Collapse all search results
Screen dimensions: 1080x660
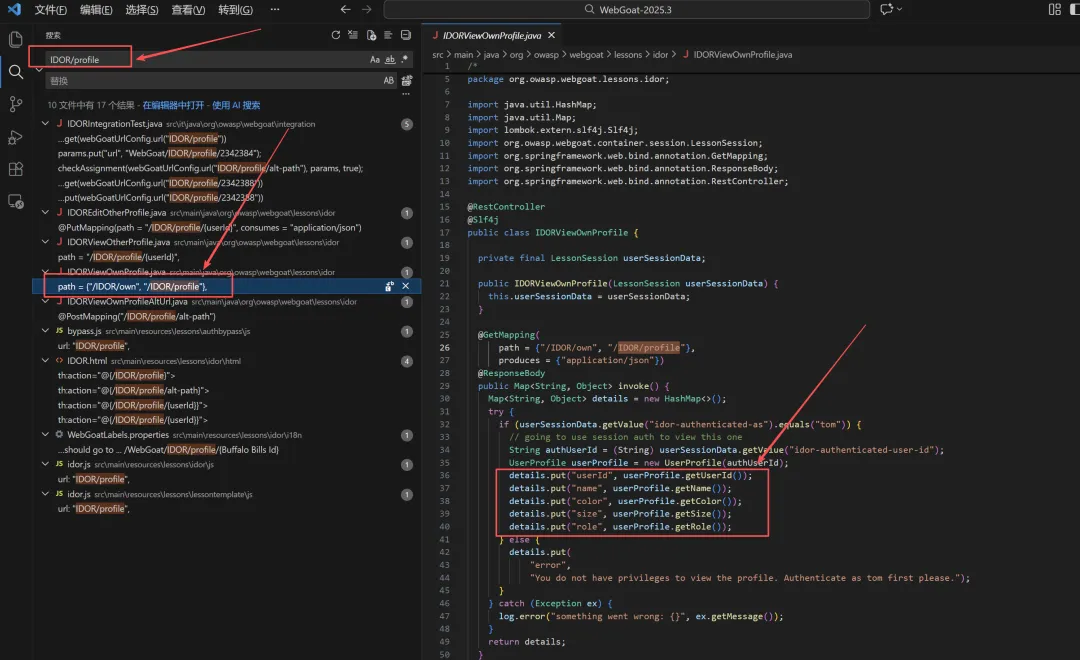(406, 35)
